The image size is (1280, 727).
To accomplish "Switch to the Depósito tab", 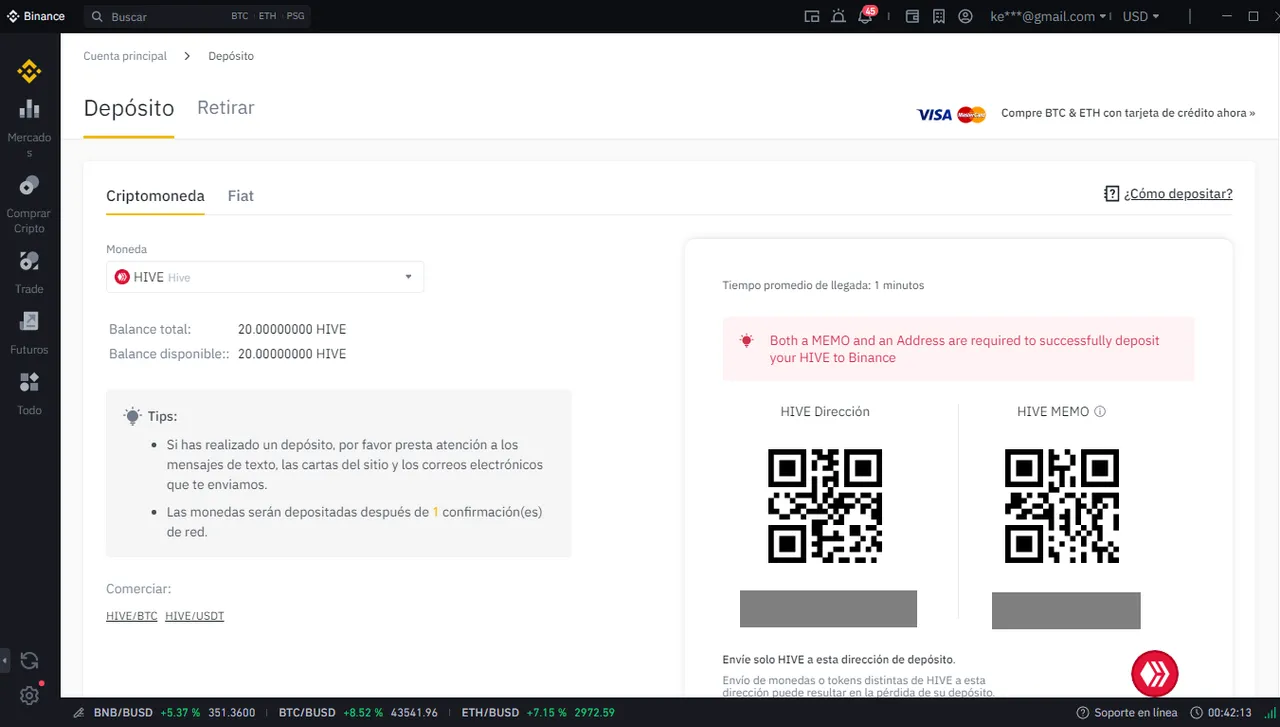I will coord(129,108).
